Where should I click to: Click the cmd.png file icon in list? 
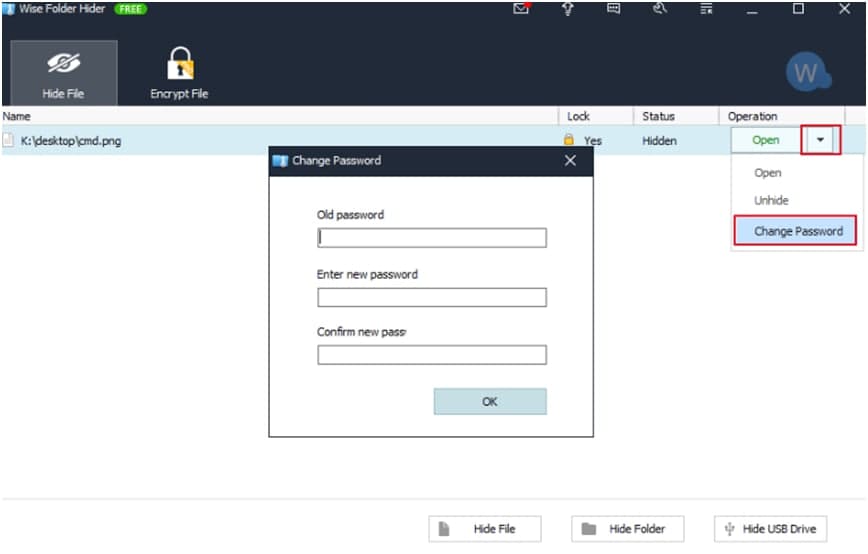(x=8, y=140)
